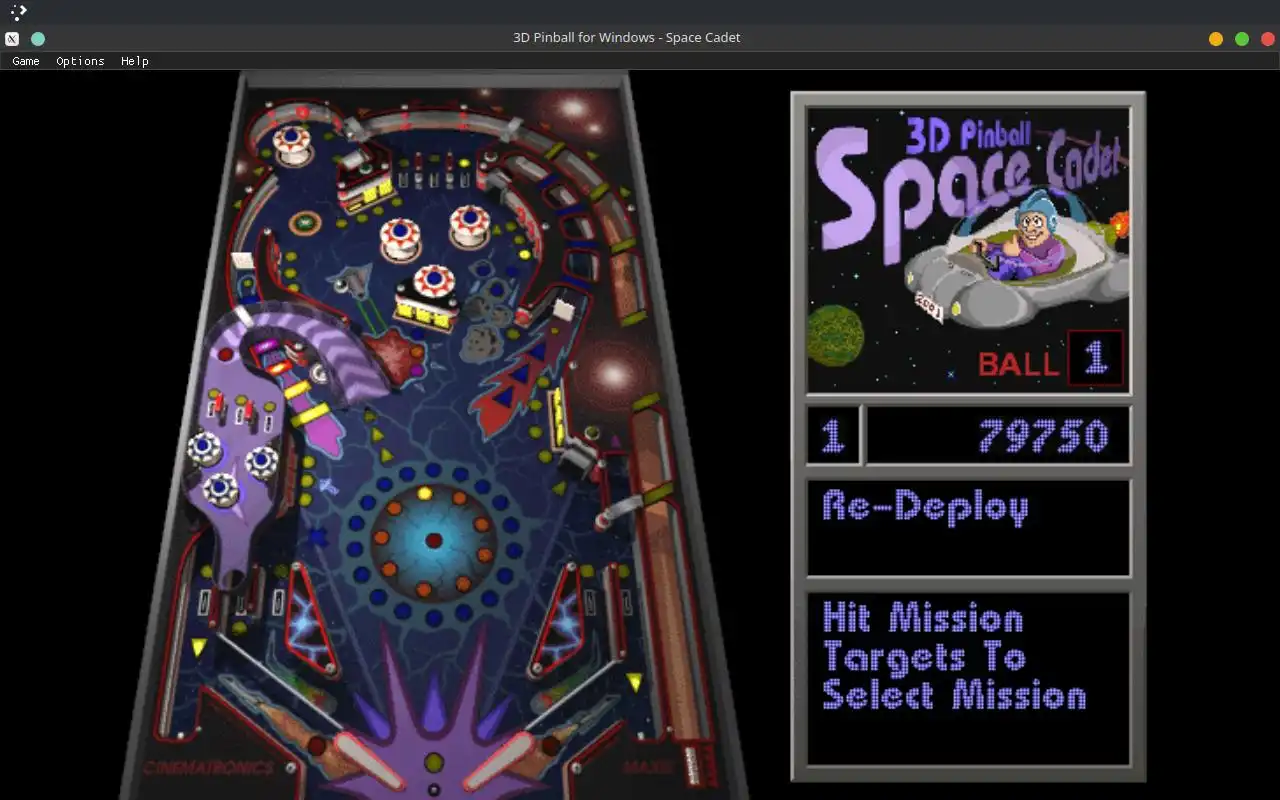
Task: Click the white flag target on left wall
Action: tap(242, 260)
